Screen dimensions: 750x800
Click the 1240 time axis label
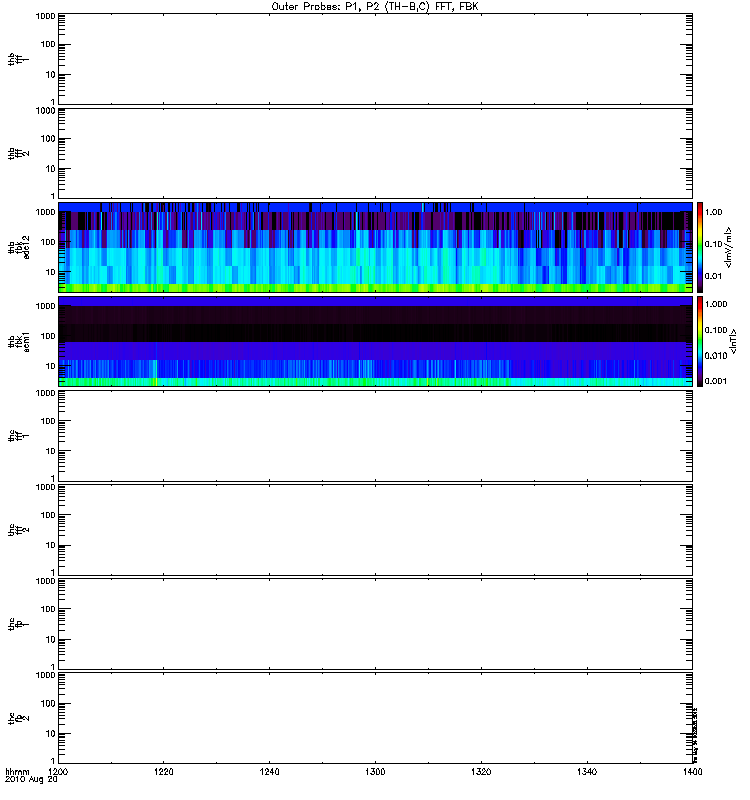(x=269, y=772)
